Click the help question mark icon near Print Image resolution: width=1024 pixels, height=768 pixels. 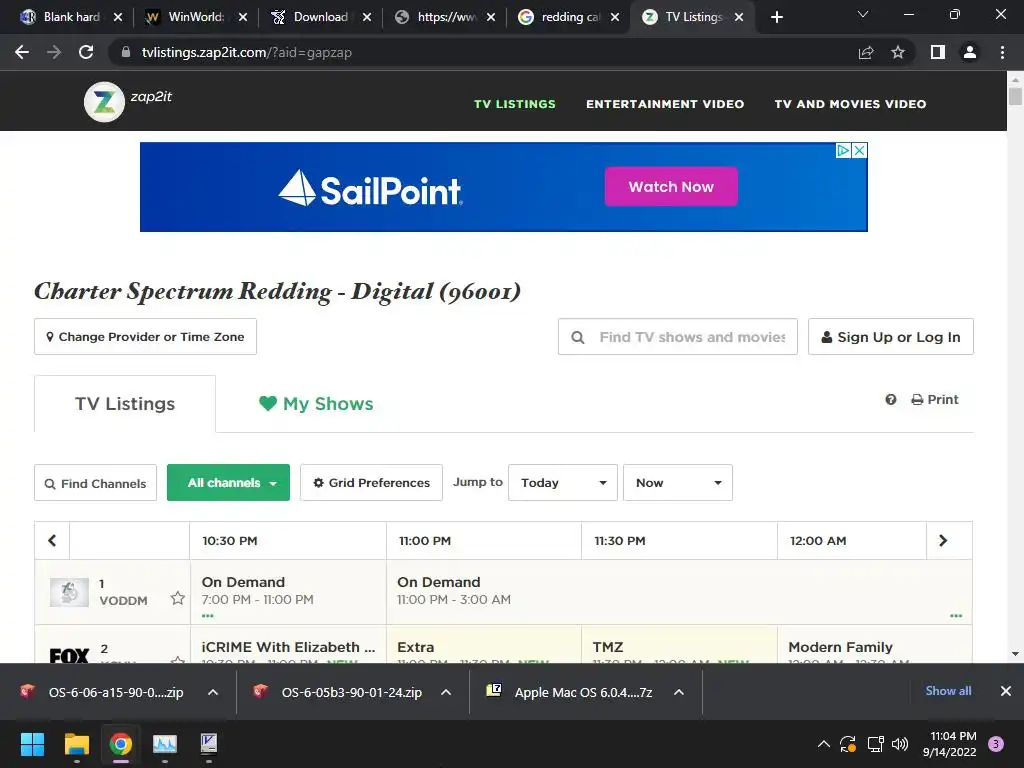point(891,400)
